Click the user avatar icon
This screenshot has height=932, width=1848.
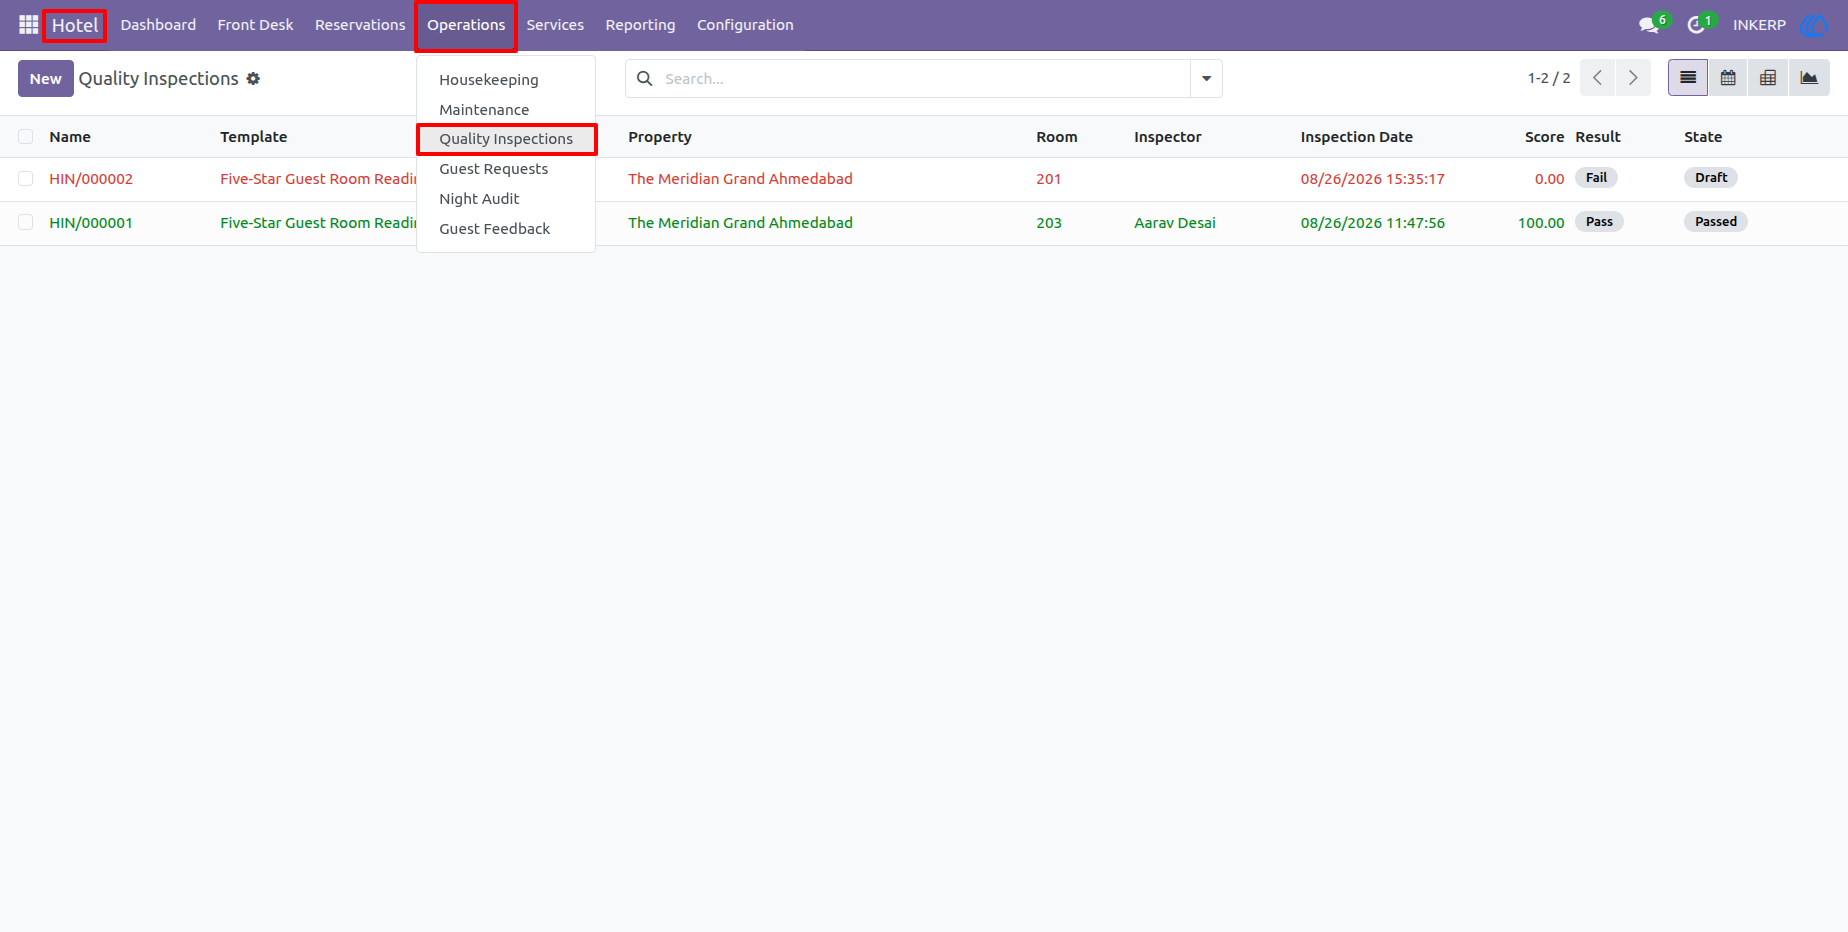(1814, 25)
